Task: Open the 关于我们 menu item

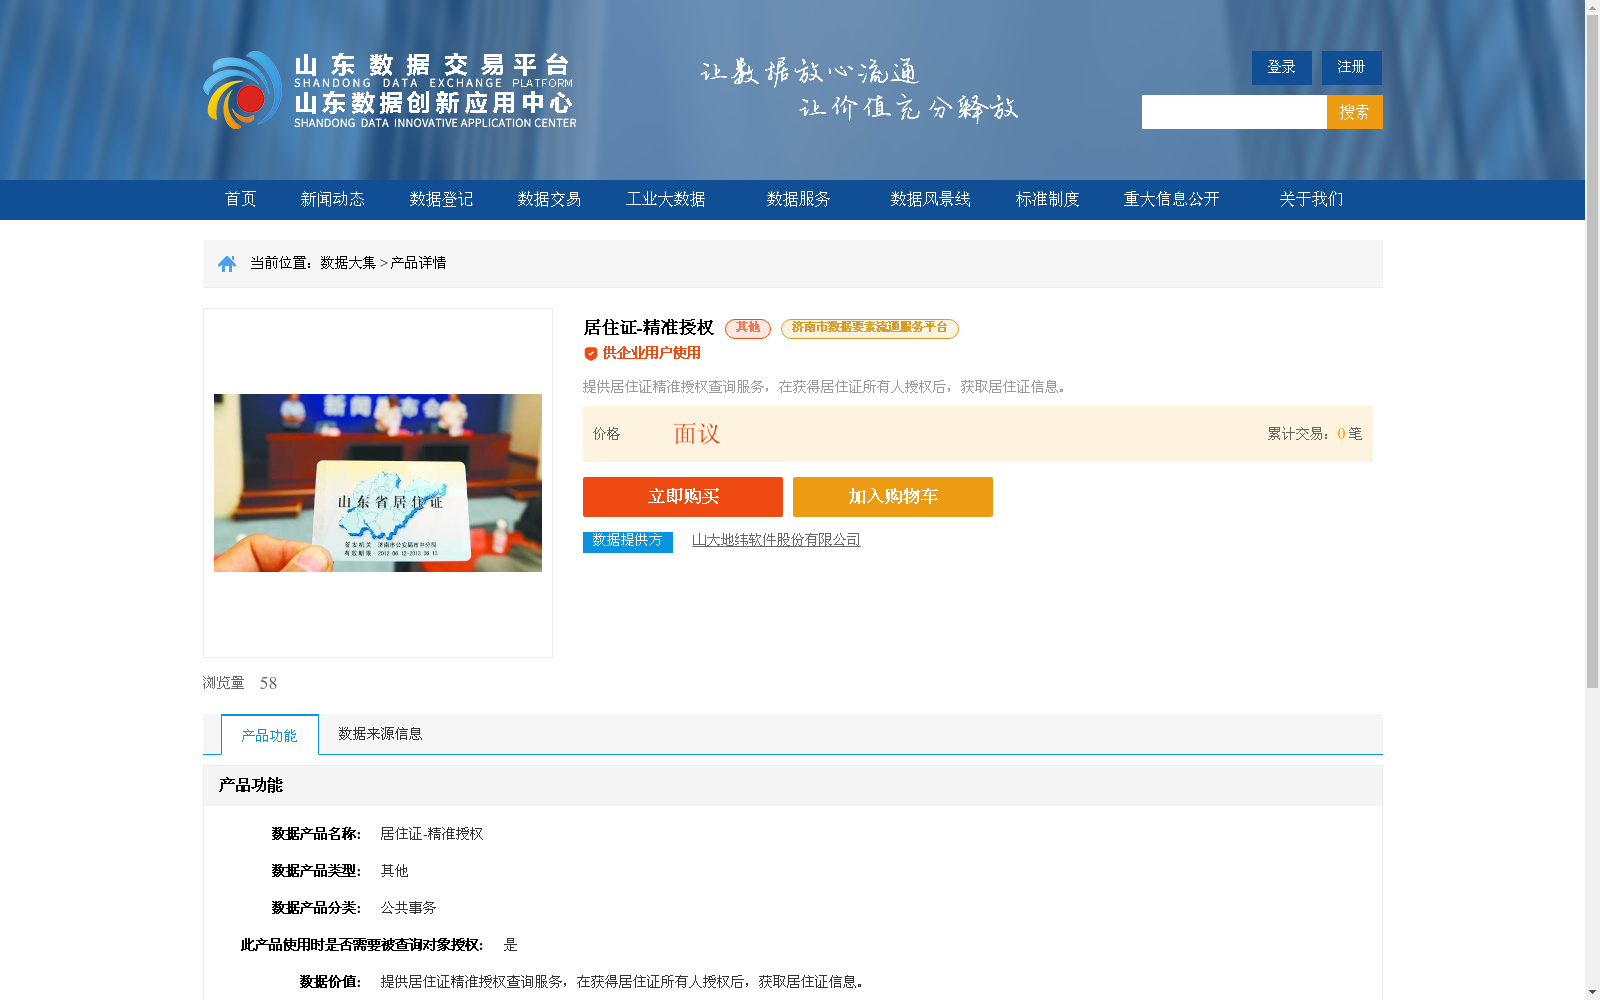Action: point(1311,199)
